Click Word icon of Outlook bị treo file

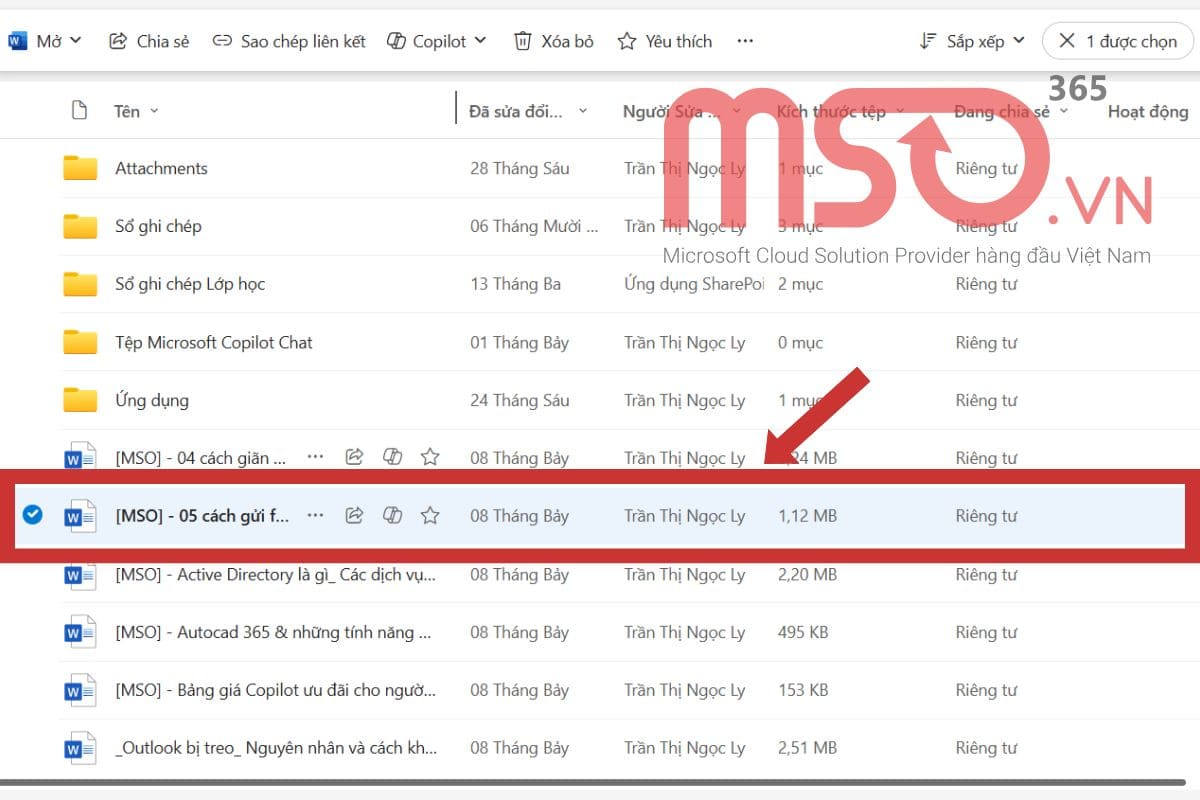[x=80, y=748]
